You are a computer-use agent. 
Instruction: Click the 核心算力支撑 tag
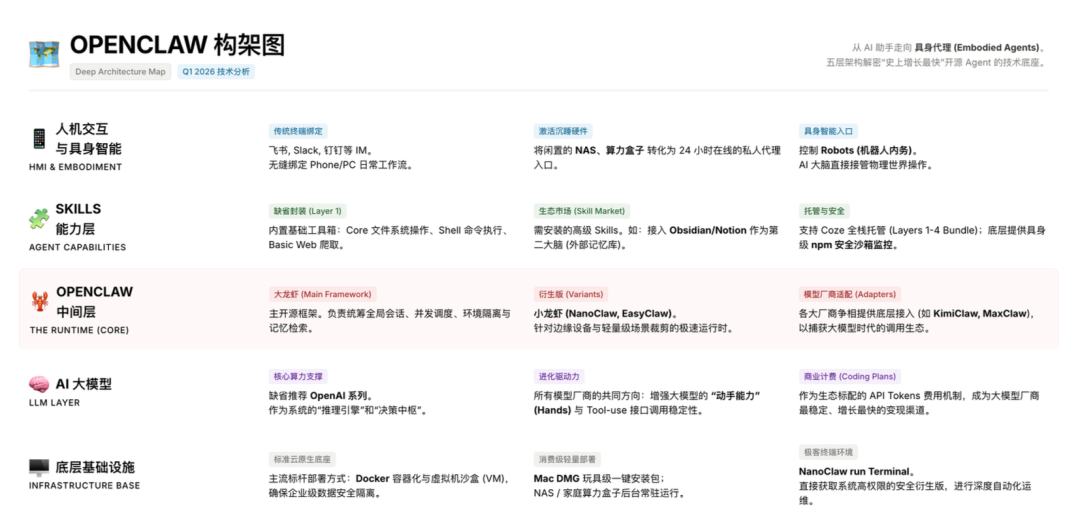[x=298, y=377]
